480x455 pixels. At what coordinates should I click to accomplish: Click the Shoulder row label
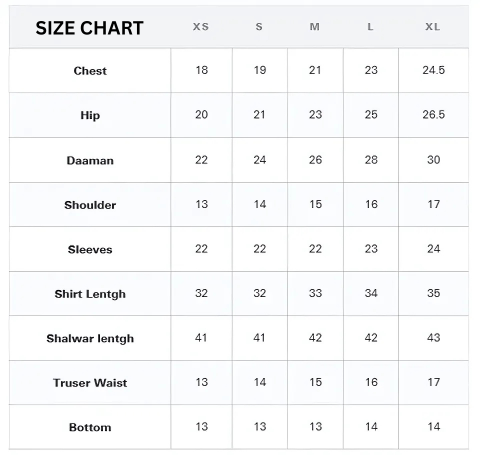click(x=90, y=205)
